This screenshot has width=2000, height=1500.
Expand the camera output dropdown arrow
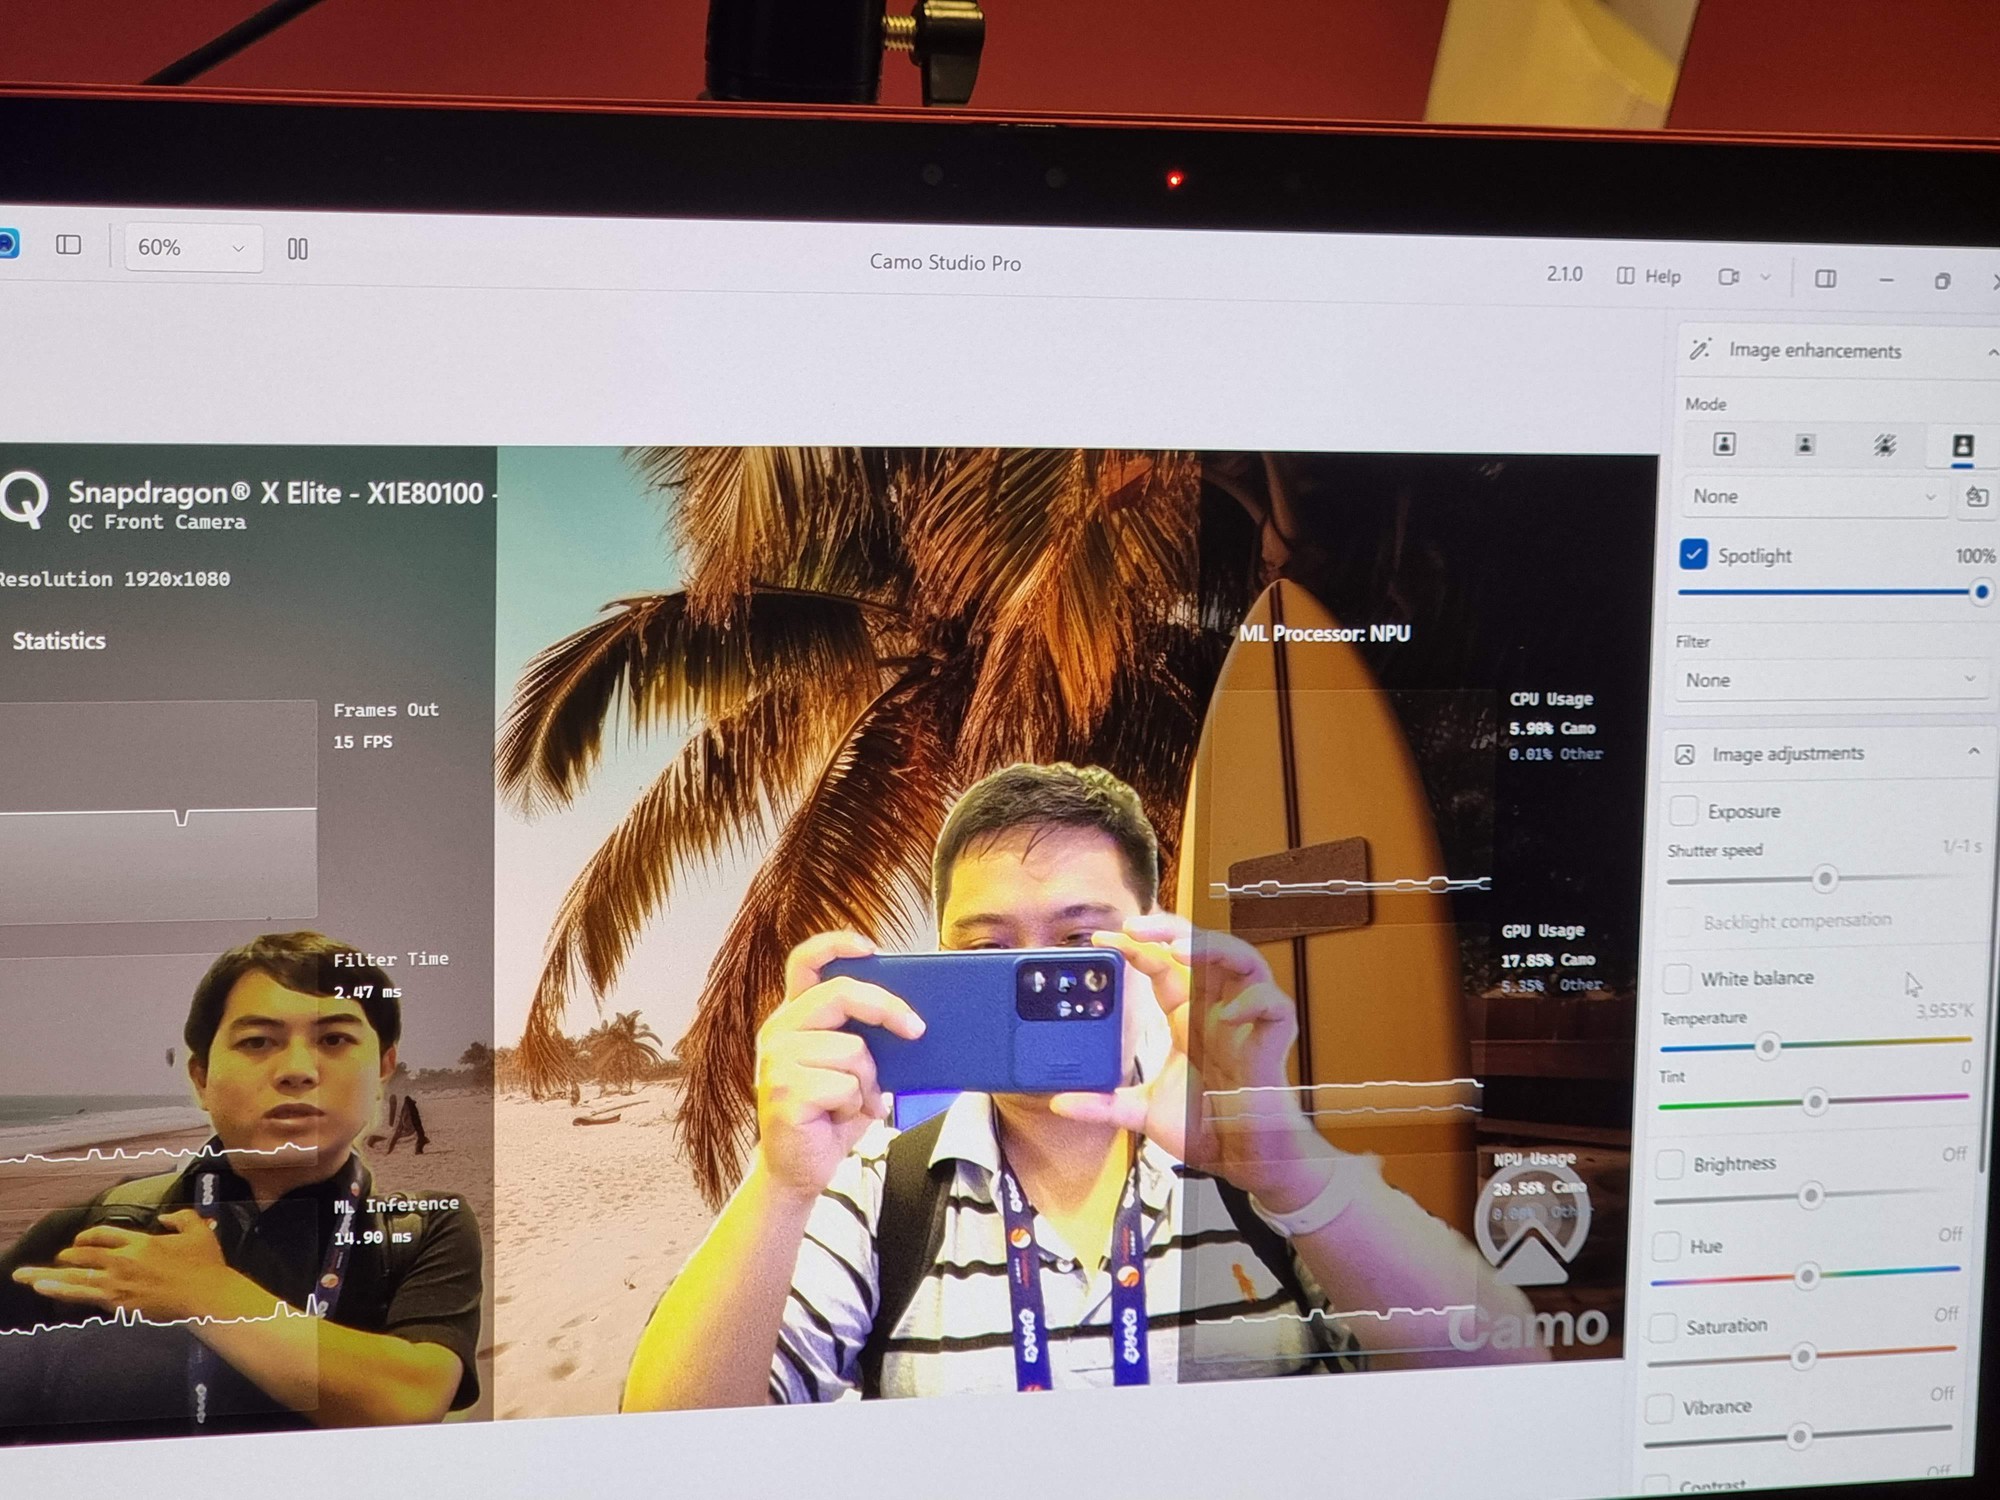click(x=1765, y=278)
